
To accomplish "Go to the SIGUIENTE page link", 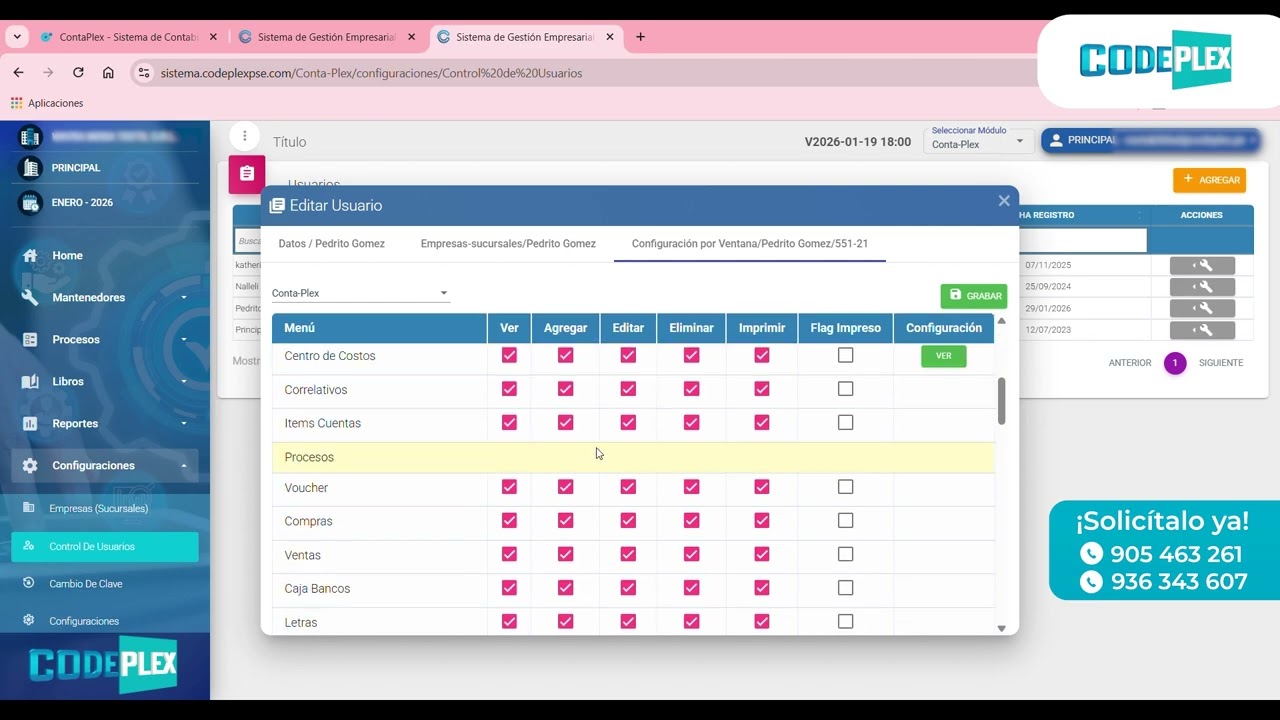I will coord(1221,363).
